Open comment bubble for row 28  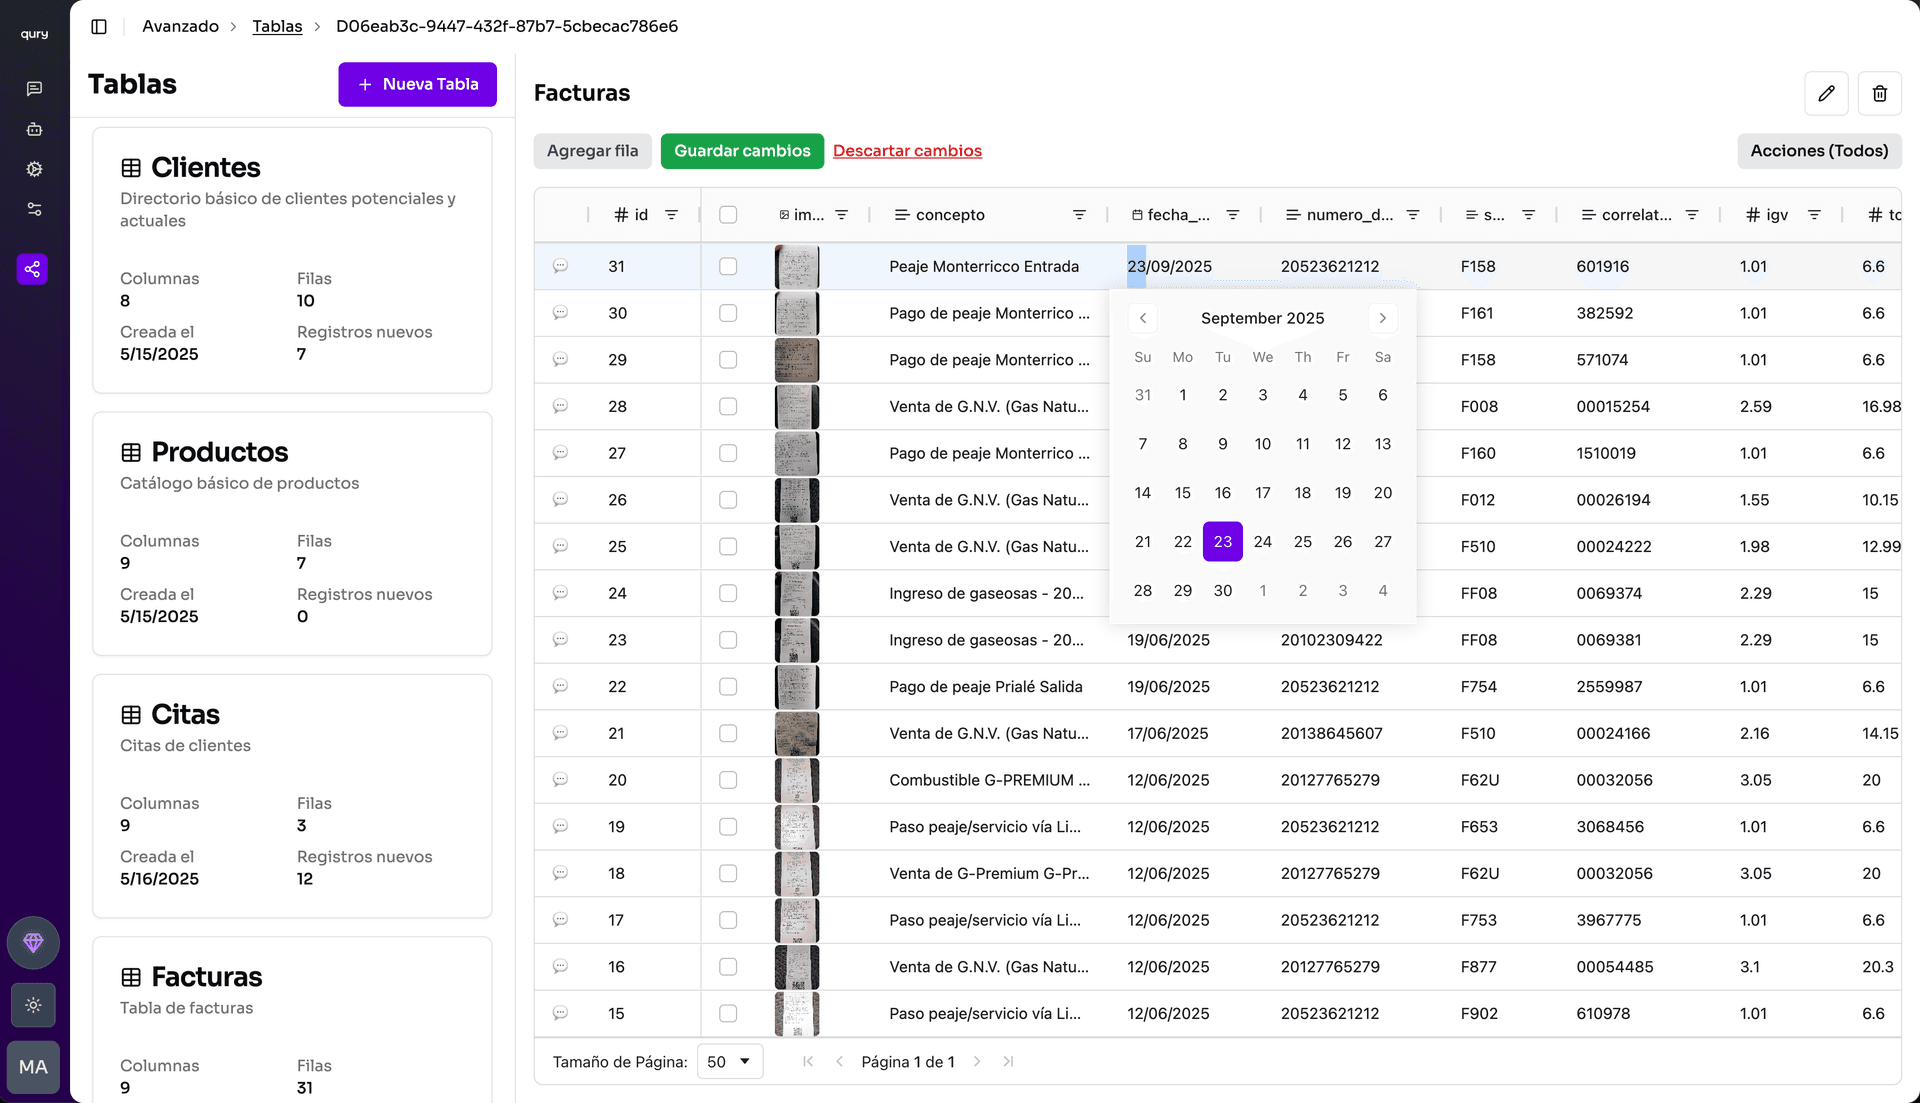560,406
